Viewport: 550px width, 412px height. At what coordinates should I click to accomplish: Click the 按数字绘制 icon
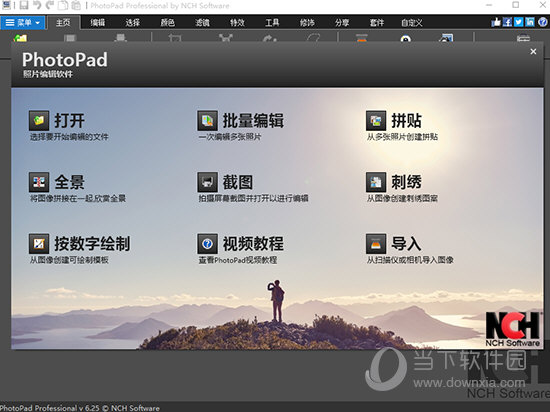point(39,244)
